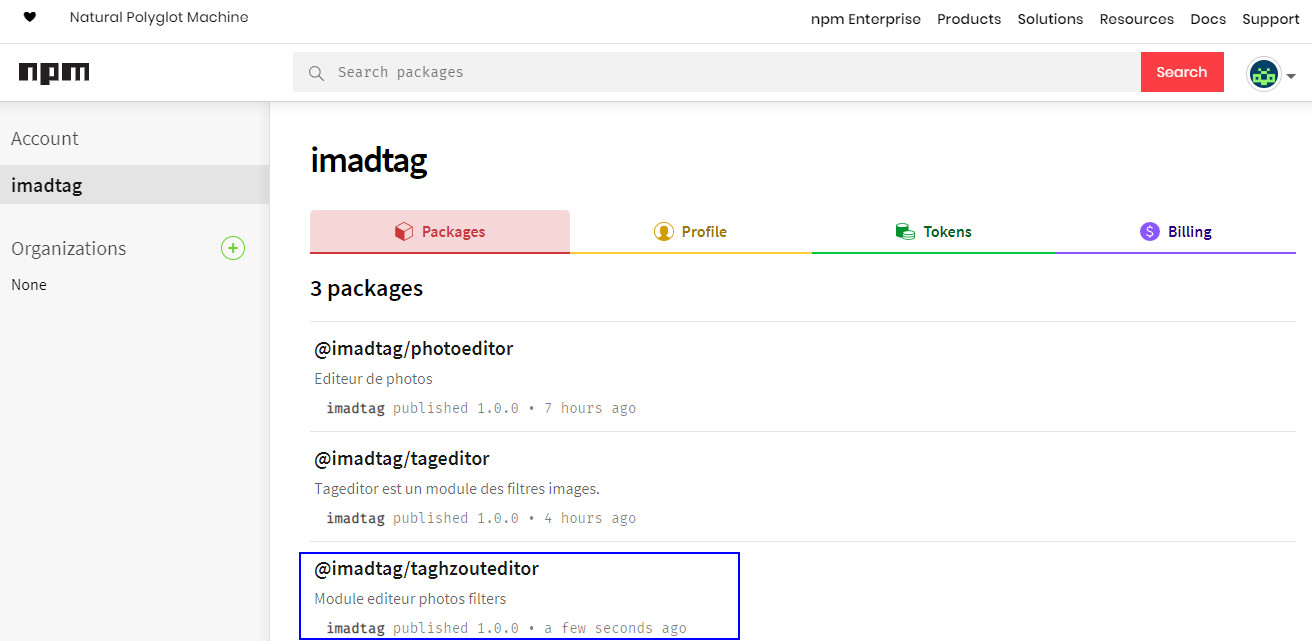Open the @imadtag/tageditor package
1312x641 pixels.
pos(402,459)
